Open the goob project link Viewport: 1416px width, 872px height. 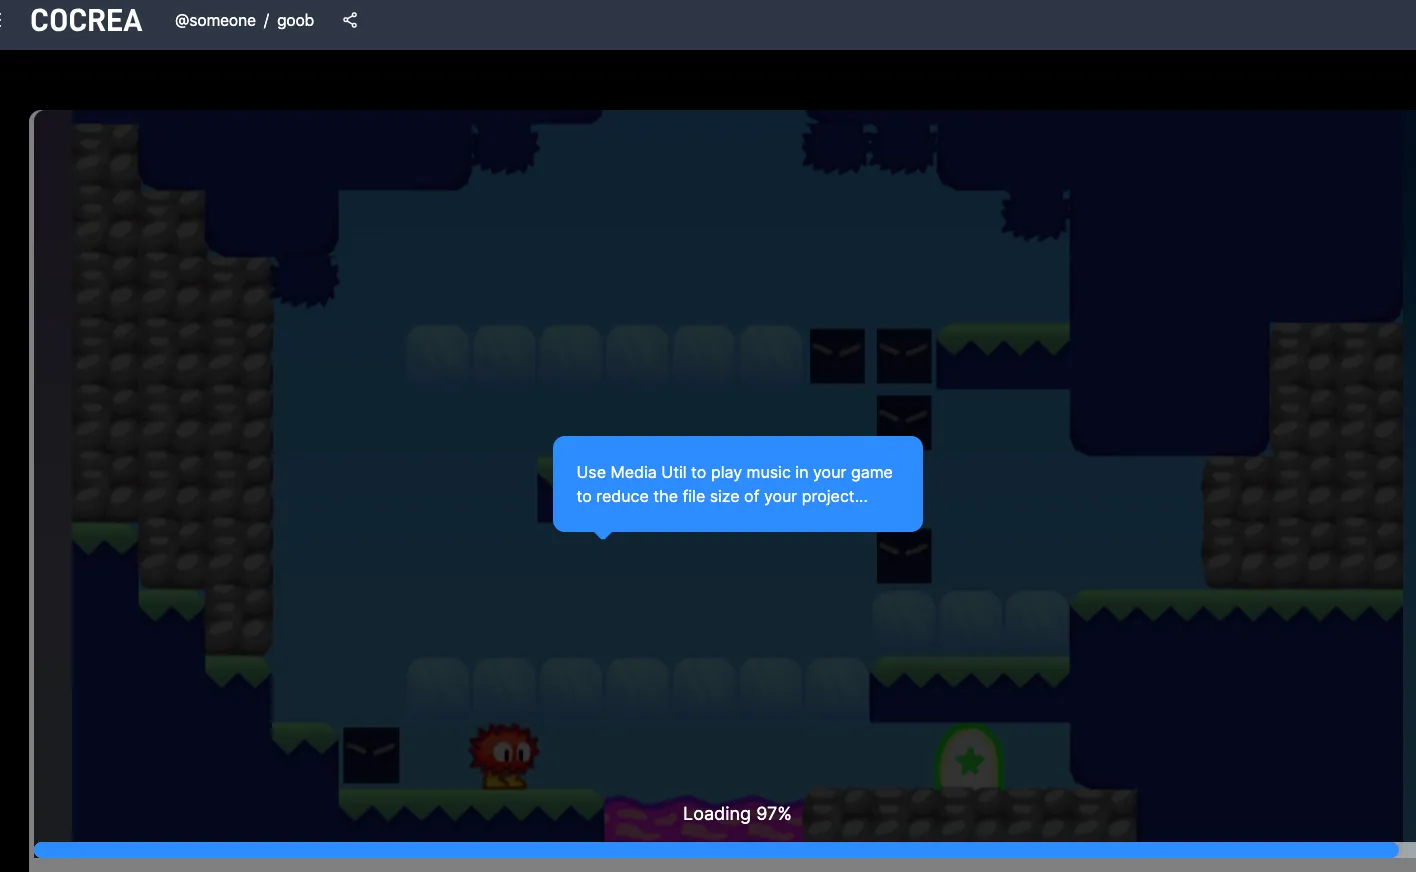tap(295, 20)
